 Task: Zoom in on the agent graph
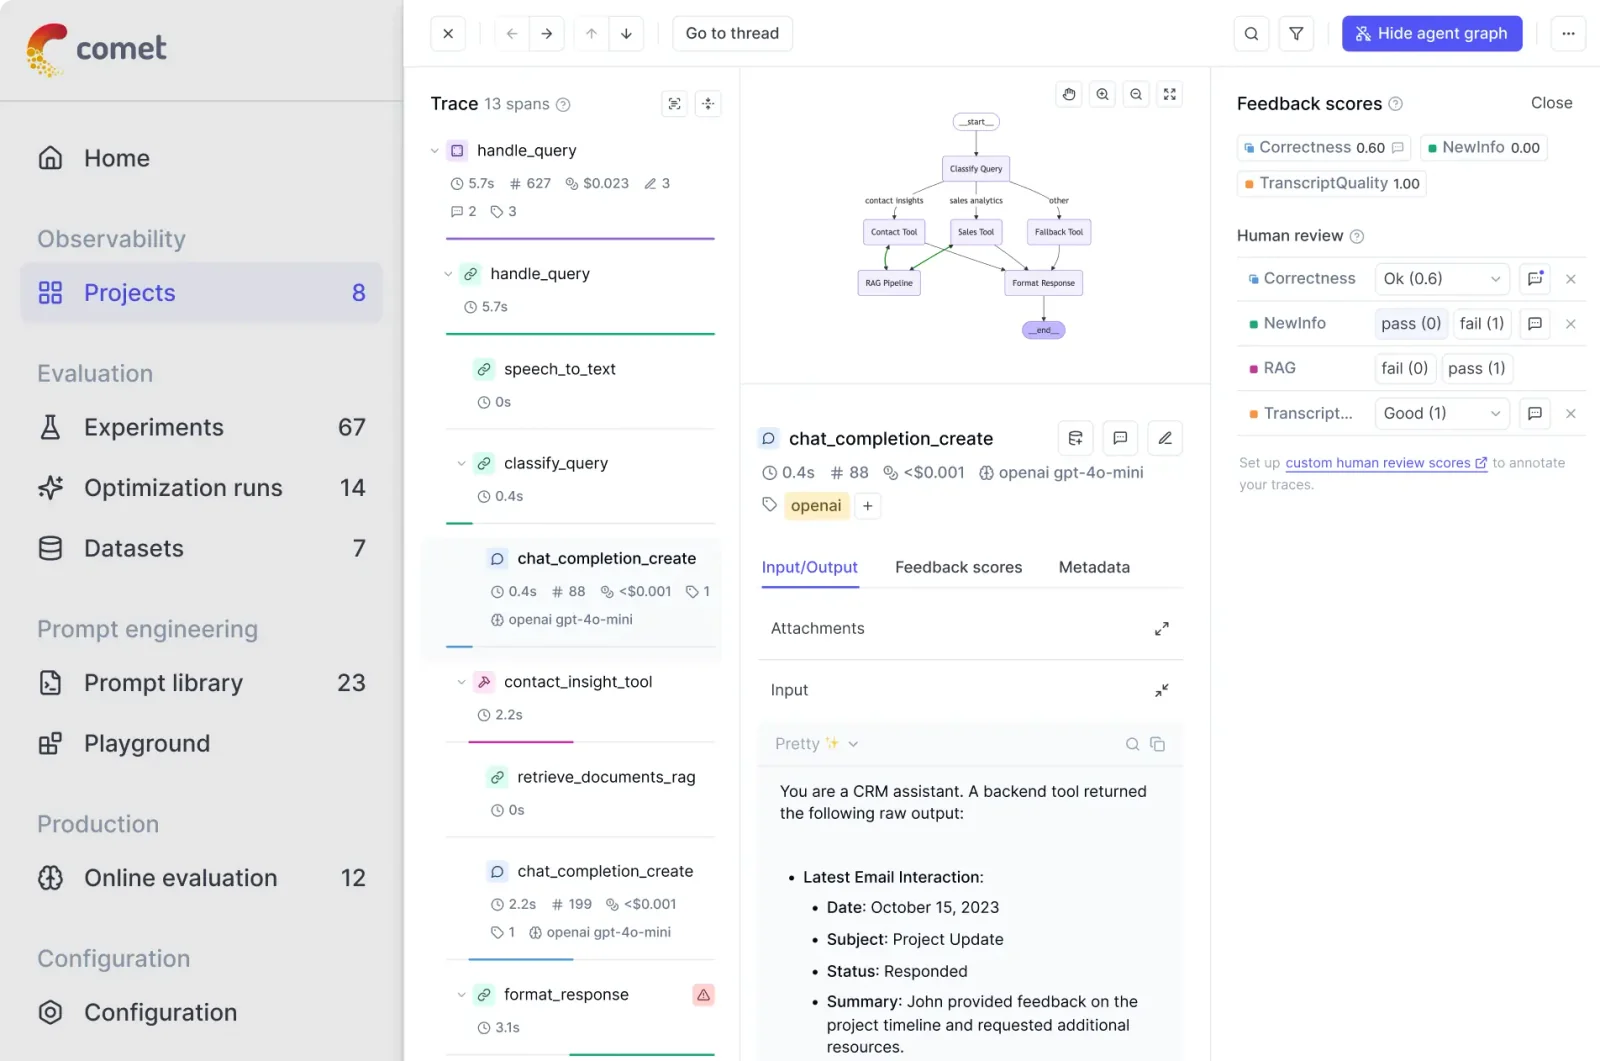point(1102,94)
